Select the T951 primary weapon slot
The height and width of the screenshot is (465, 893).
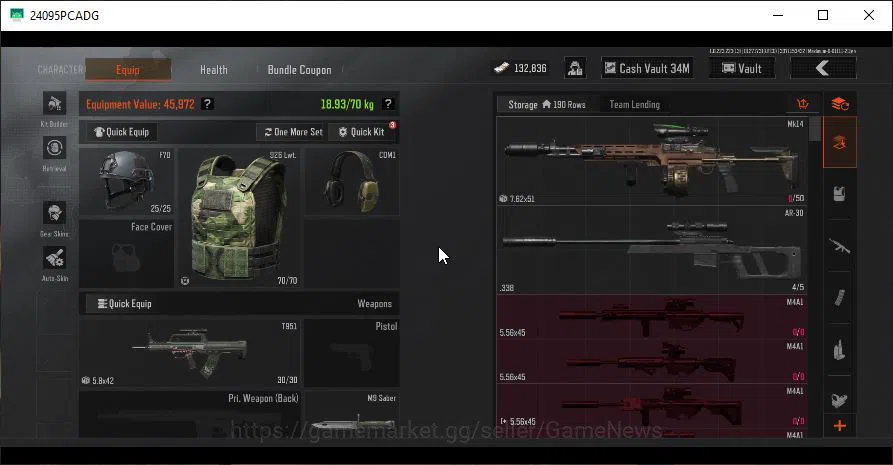coord(190,353)
